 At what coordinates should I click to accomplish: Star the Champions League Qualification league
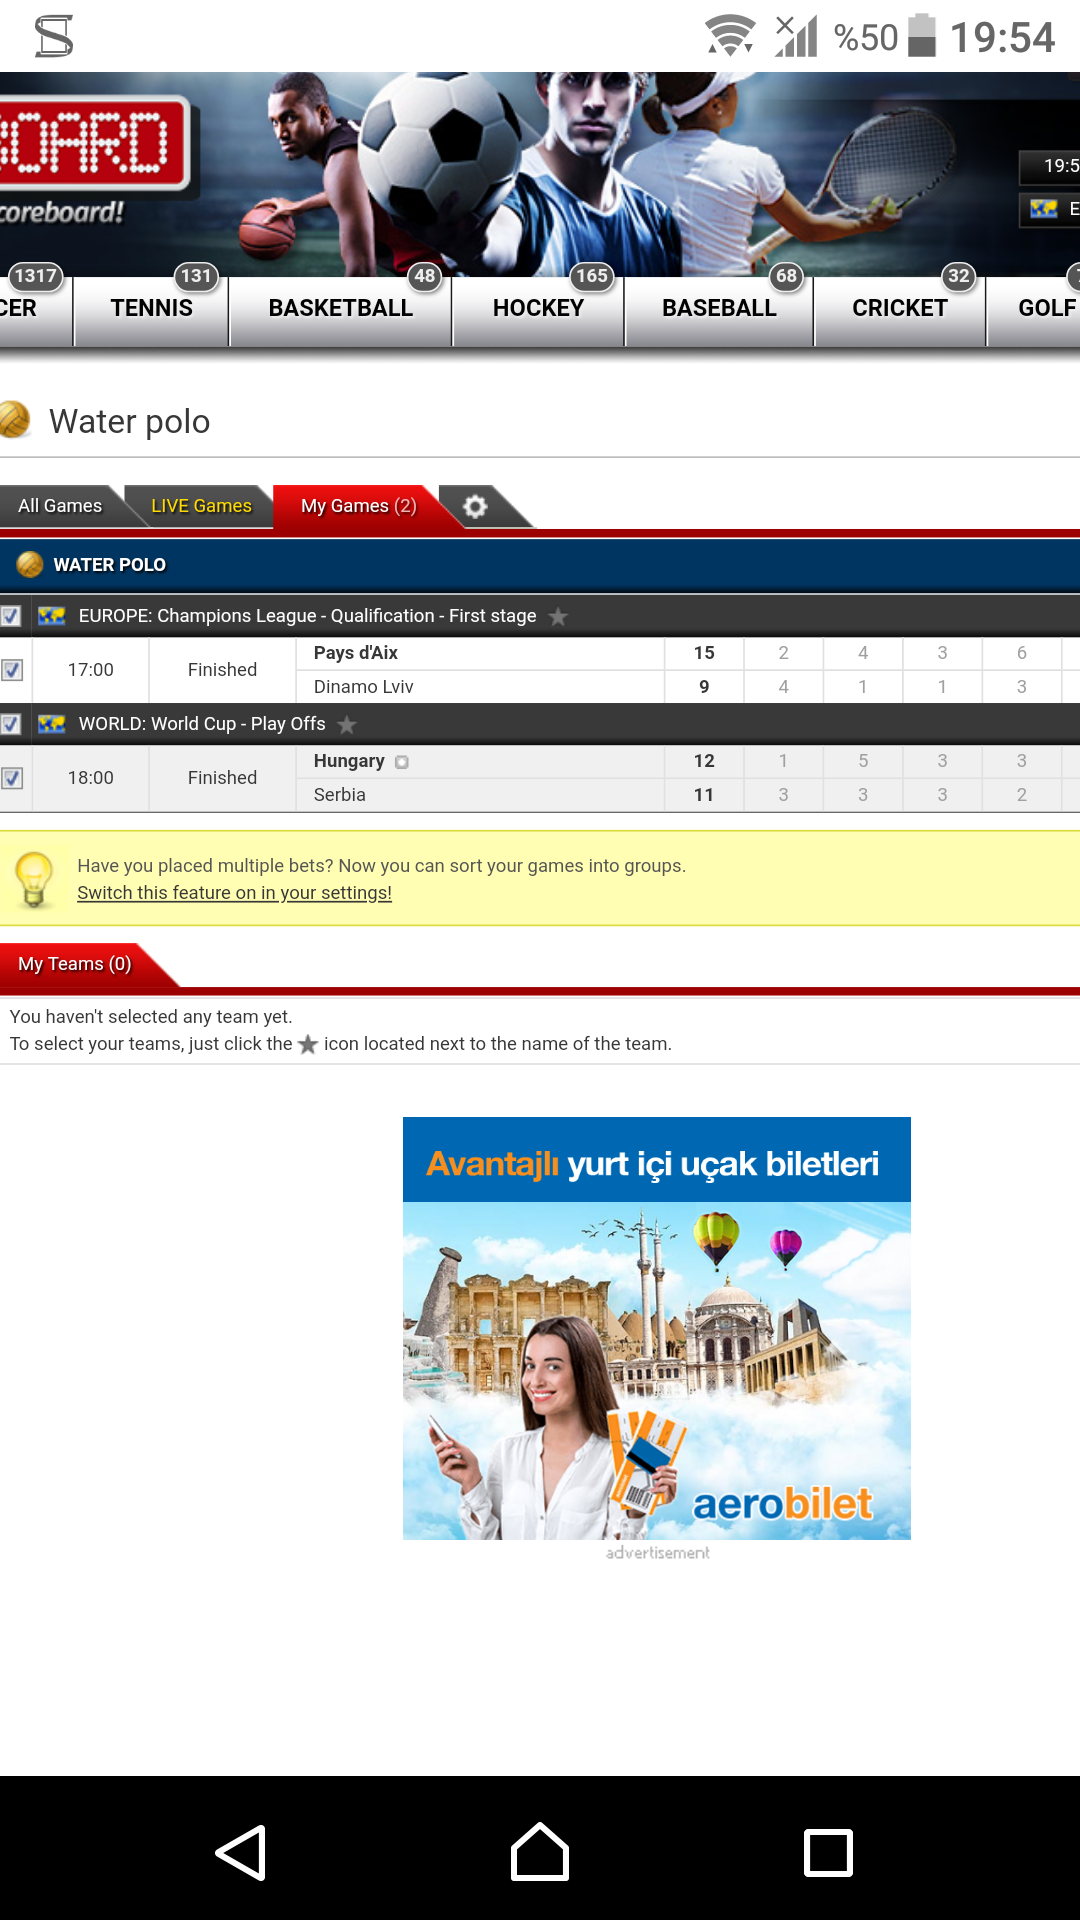558,616
